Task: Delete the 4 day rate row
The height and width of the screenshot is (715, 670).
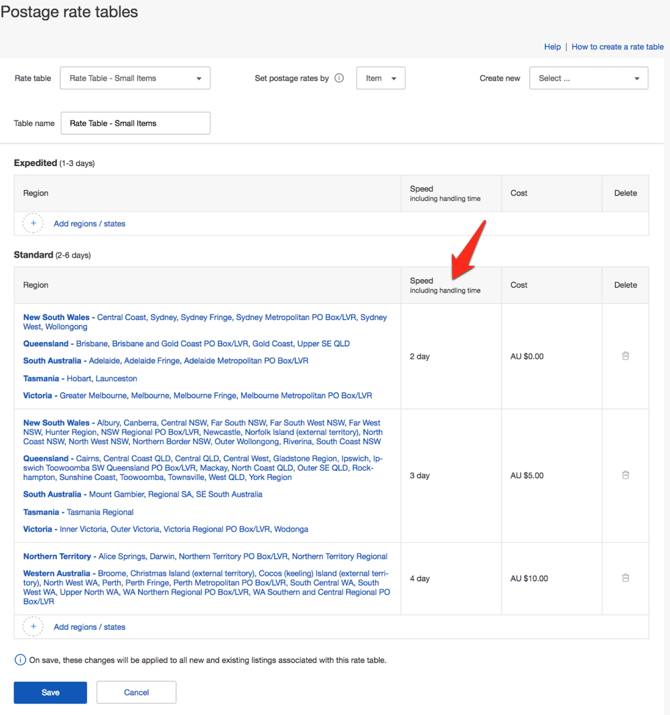Action: tap(625, 578)
